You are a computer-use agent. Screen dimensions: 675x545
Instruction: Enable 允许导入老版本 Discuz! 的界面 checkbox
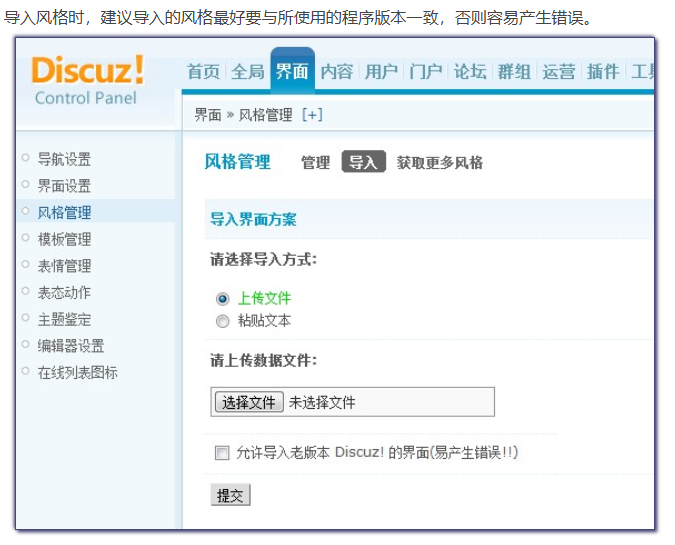click(x=222, y=453)
